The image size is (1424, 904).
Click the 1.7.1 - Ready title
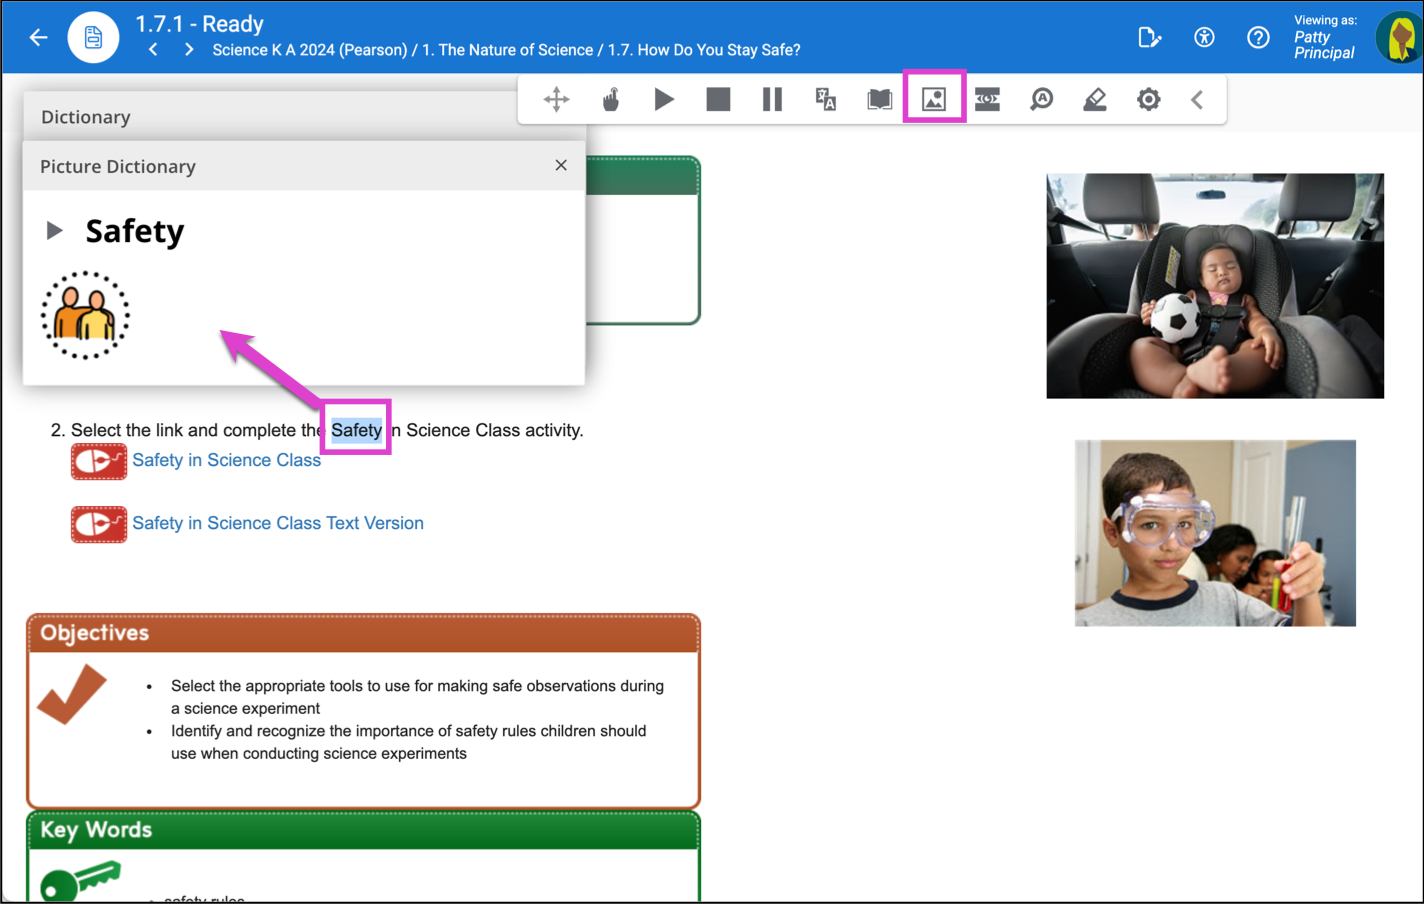coord(199,23)
